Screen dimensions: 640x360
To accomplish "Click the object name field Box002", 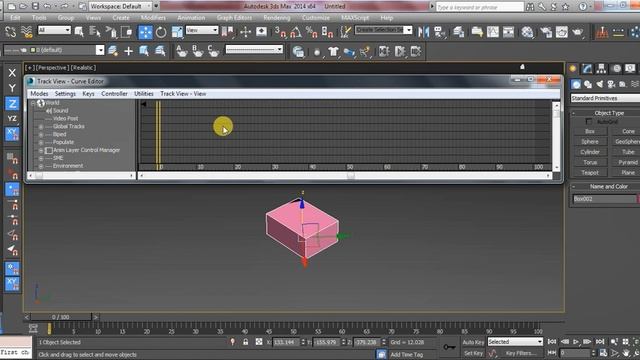I will coord(604,199).
